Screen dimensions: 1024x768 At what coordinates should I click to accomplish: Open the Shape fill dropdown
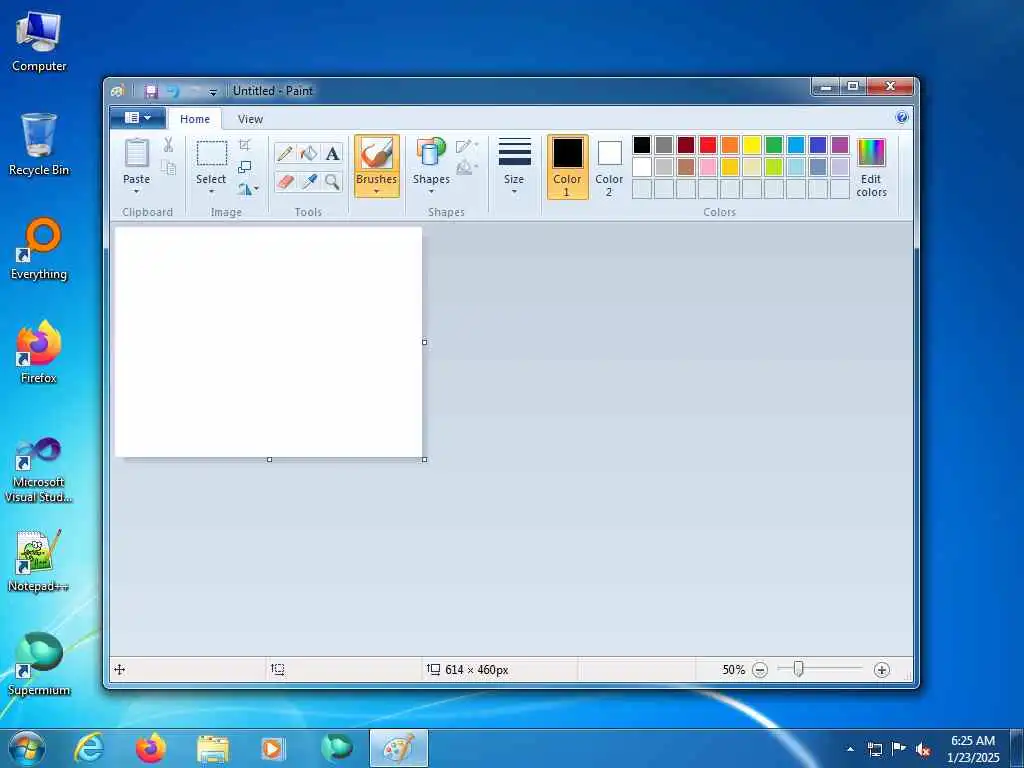pos(468,168)
